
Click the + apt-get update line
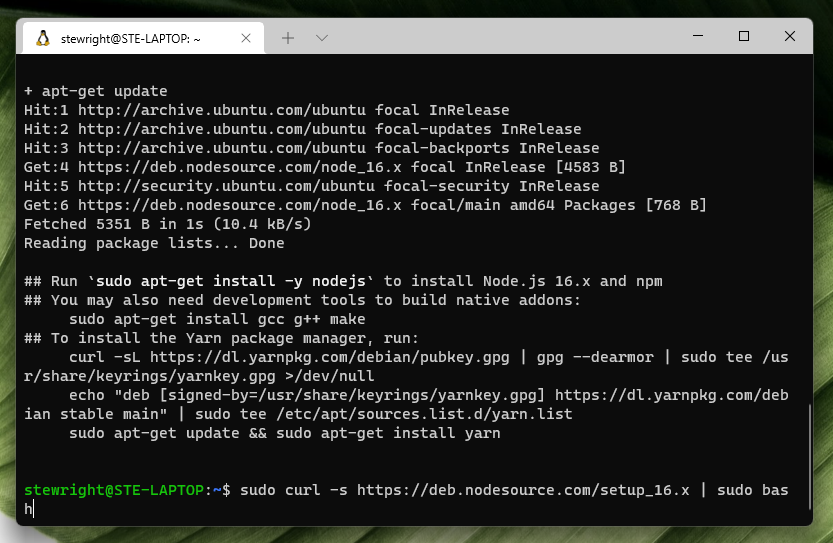pyautogui.click(x=96, y=91)
